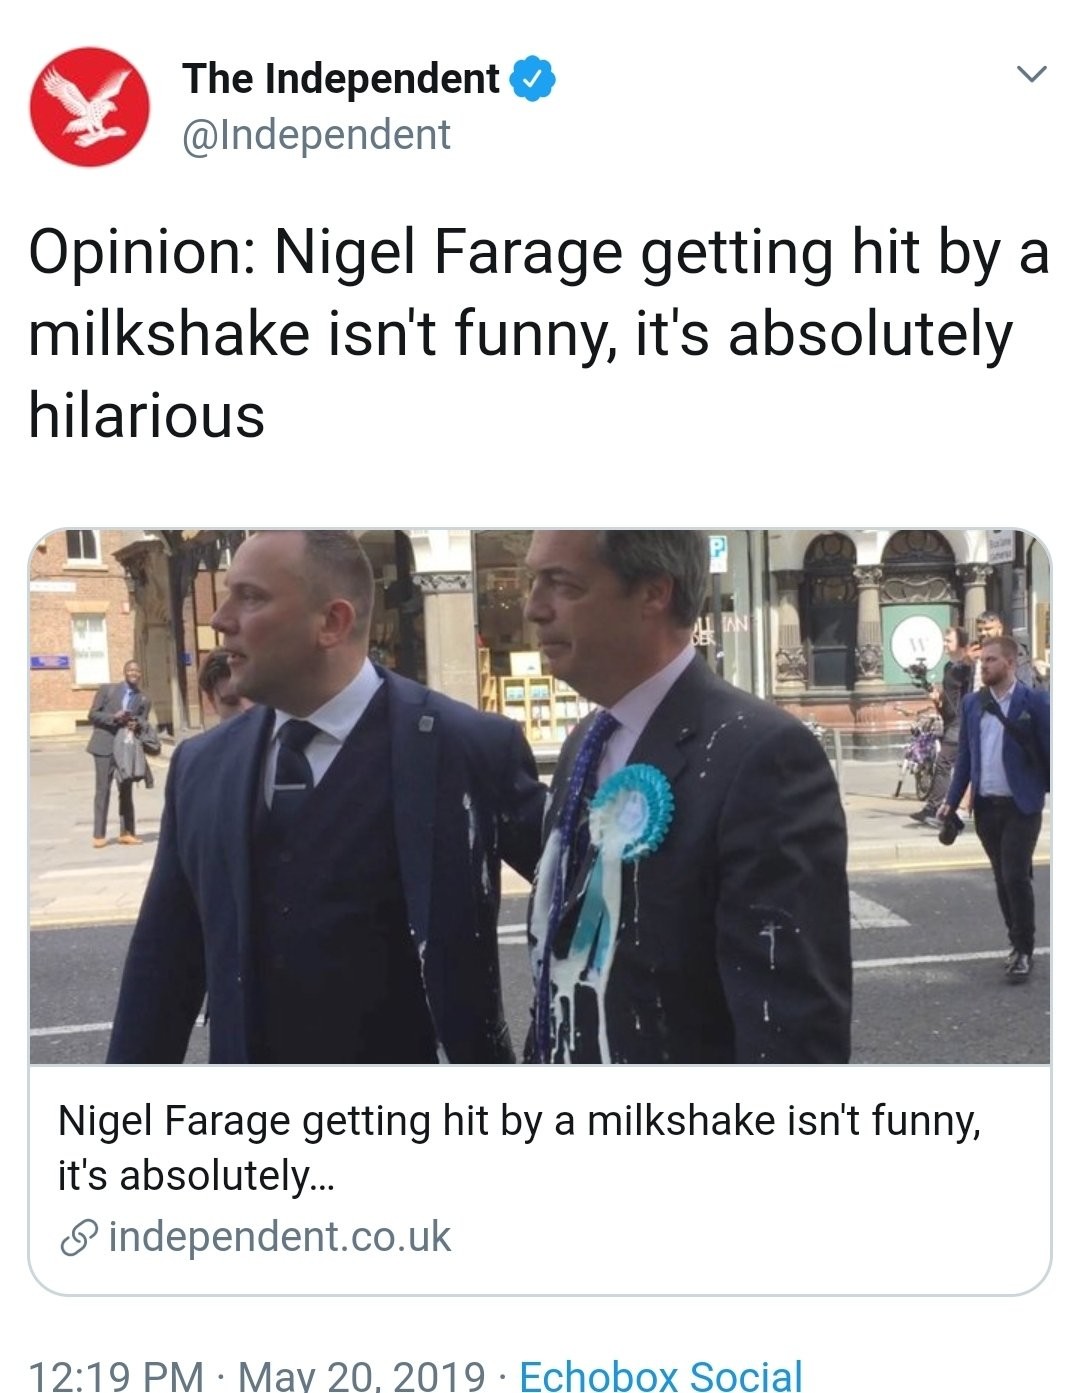The image size is (1077, 1393).
Task: Open The Independent display name
Action: click(341, 79)
